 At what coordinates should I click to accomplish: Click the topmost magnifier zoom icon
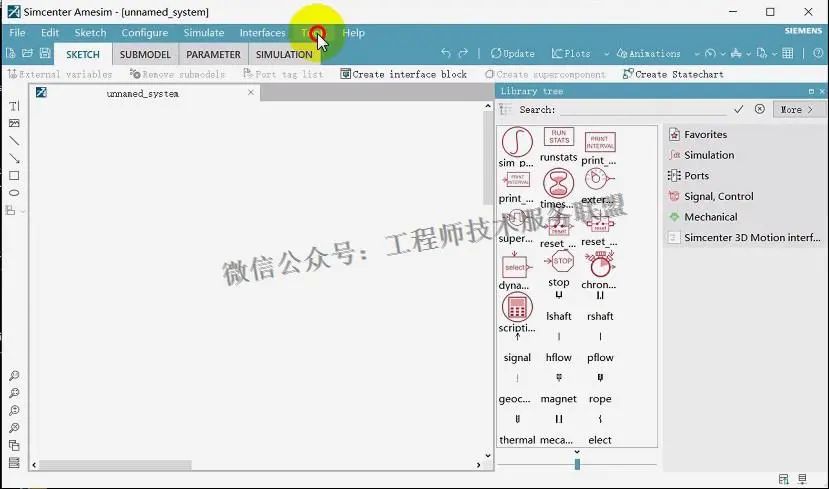click(x=14, y=375)
